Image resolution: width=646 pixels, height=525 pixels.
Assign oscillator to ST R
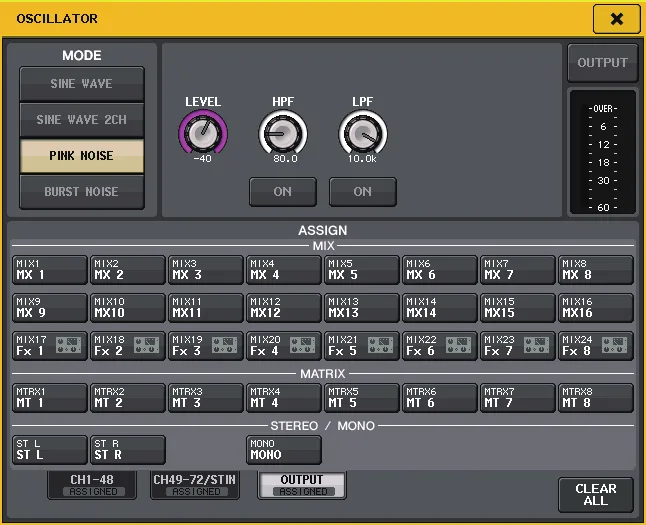point(128,450)
